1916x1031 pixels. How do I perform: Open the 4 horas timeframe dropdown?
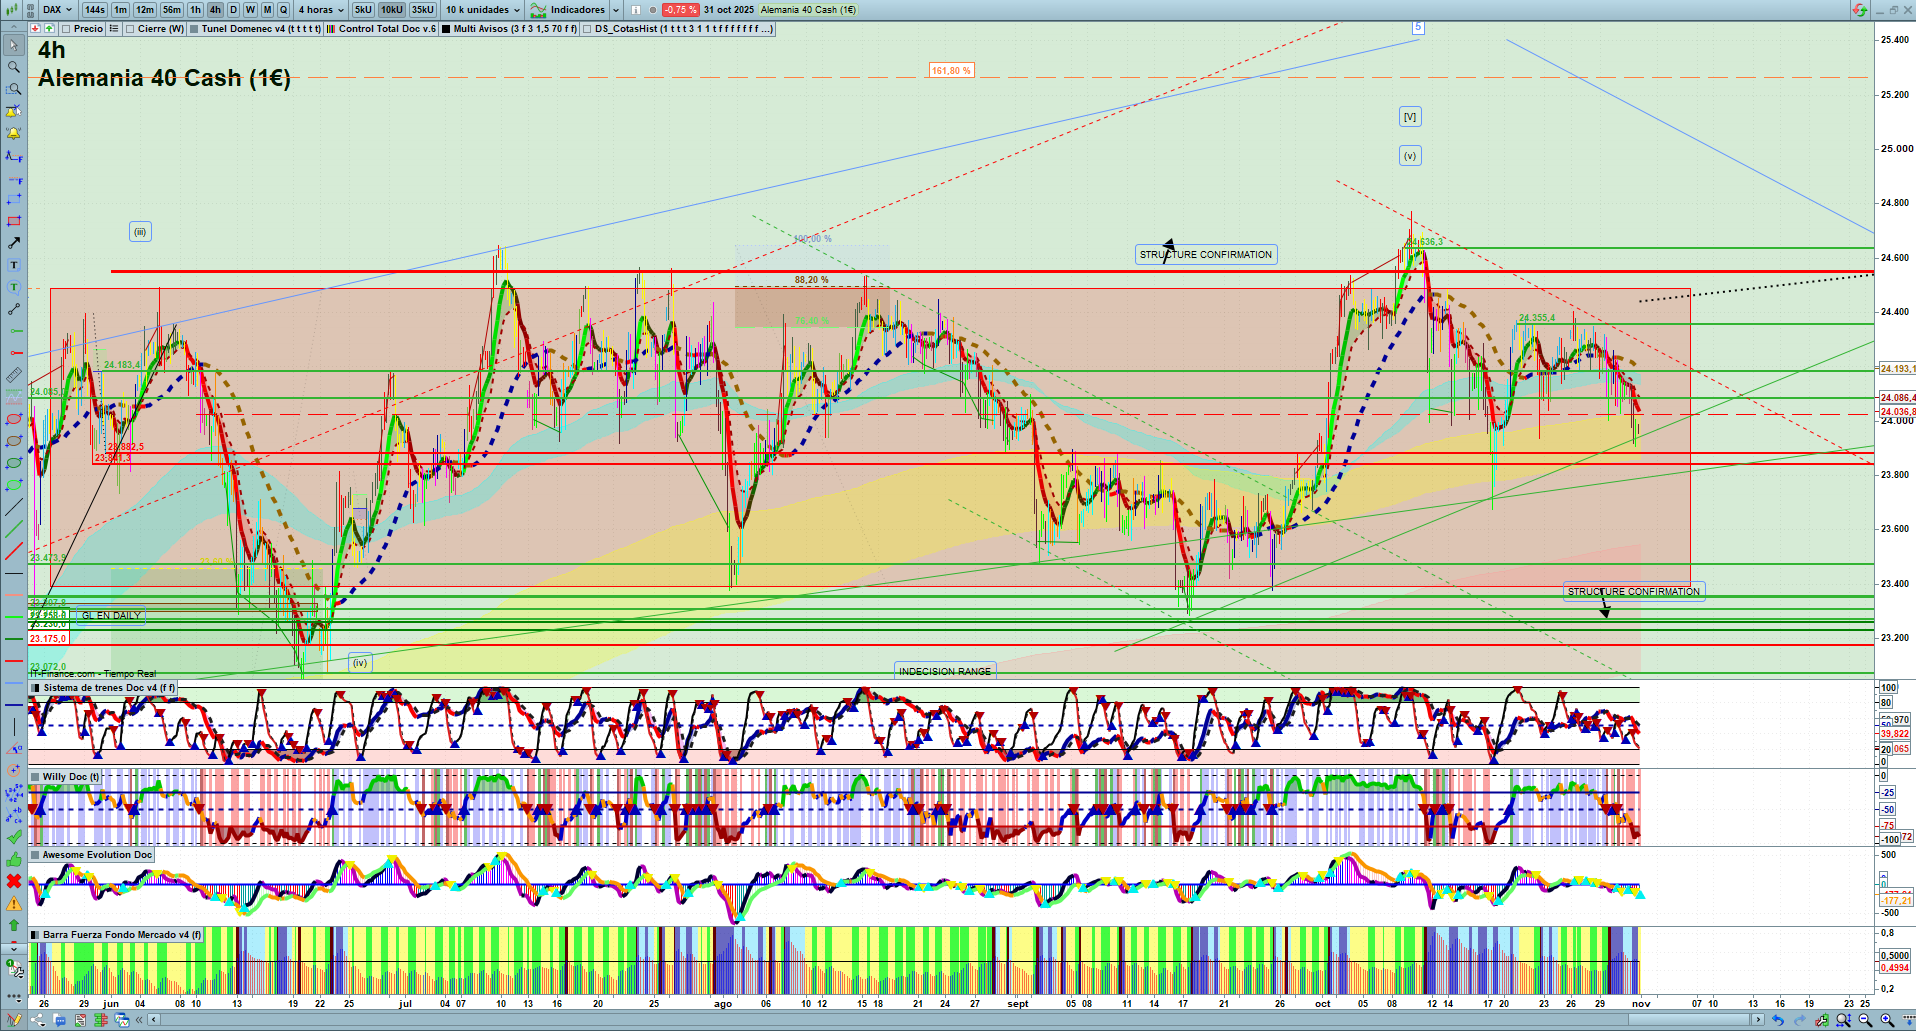tap(320, 10)
